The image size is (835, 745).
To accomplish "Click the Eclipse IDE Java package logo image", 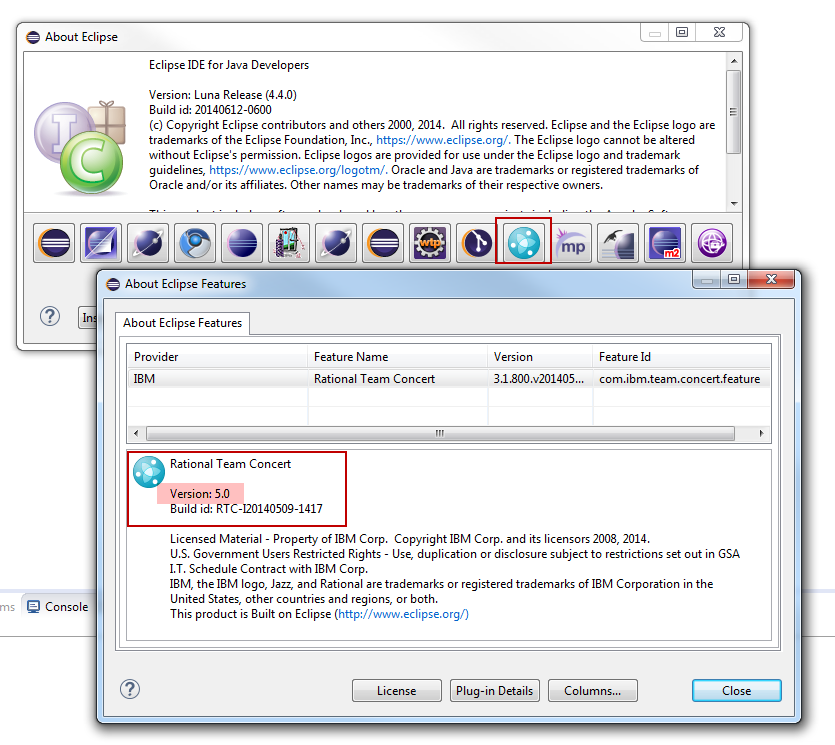I will pyautogui.click(x=81, y=147).
